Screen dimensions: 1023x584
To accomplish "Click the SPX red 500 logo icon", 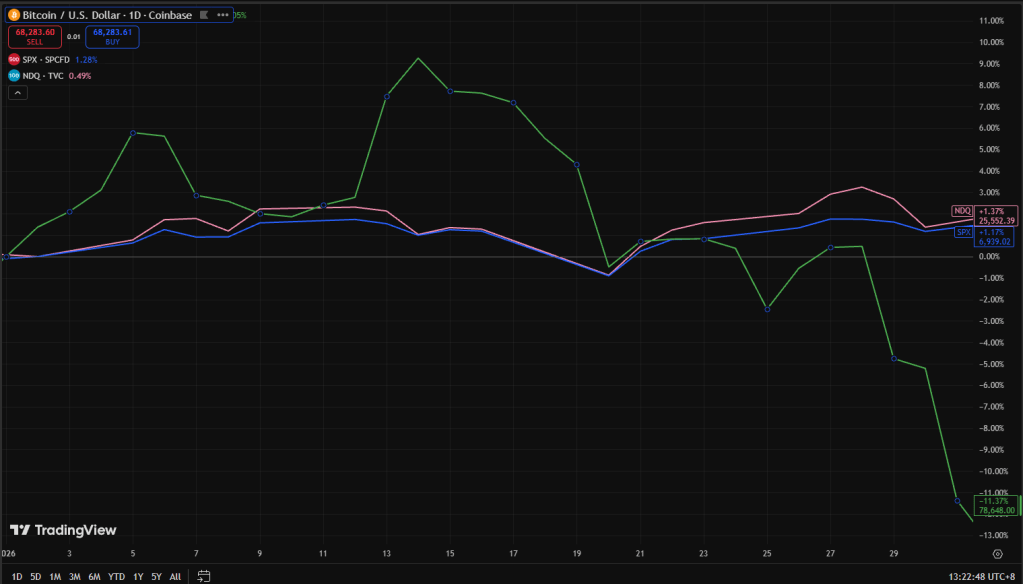I will [13, 60].
